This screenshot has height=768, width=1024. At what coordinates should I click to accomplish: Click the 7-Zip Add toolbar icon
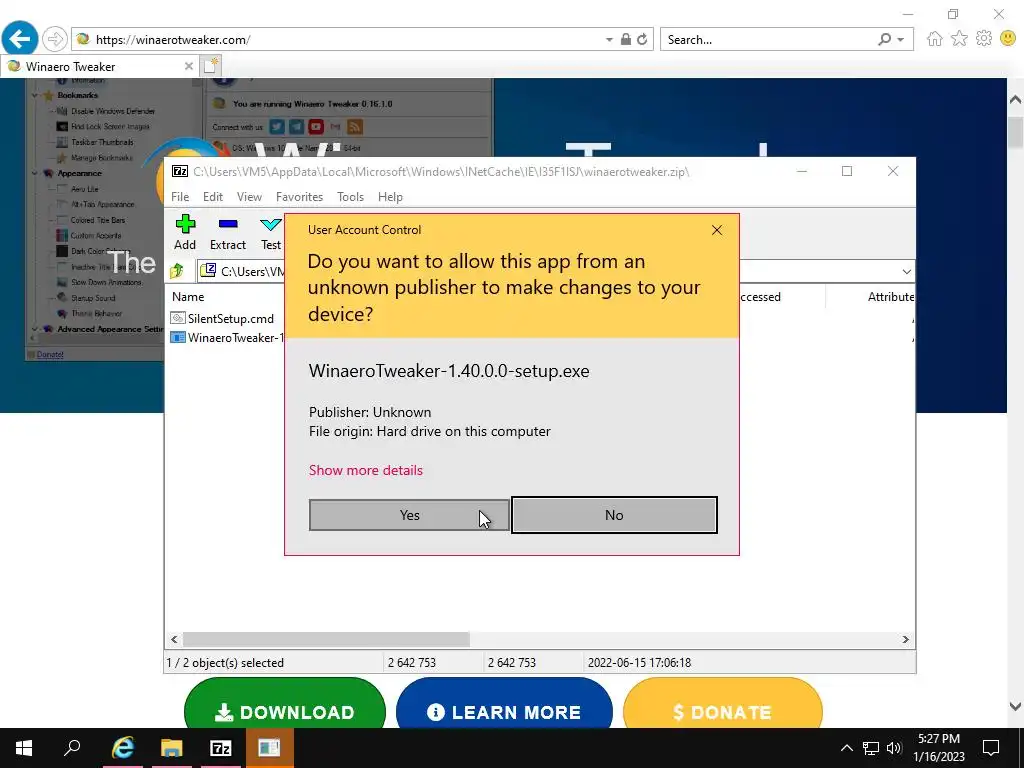coord(185,232)
